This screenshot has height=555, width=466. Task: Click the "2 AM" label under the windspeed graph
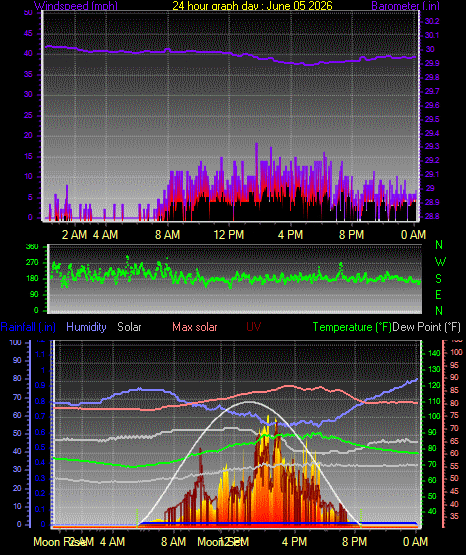tap(74, 234)
